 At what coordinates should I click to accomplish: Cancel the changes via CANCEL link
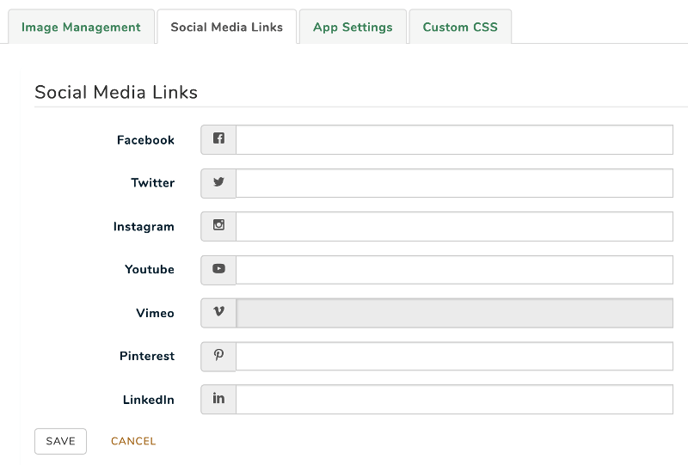click(133, 441)
